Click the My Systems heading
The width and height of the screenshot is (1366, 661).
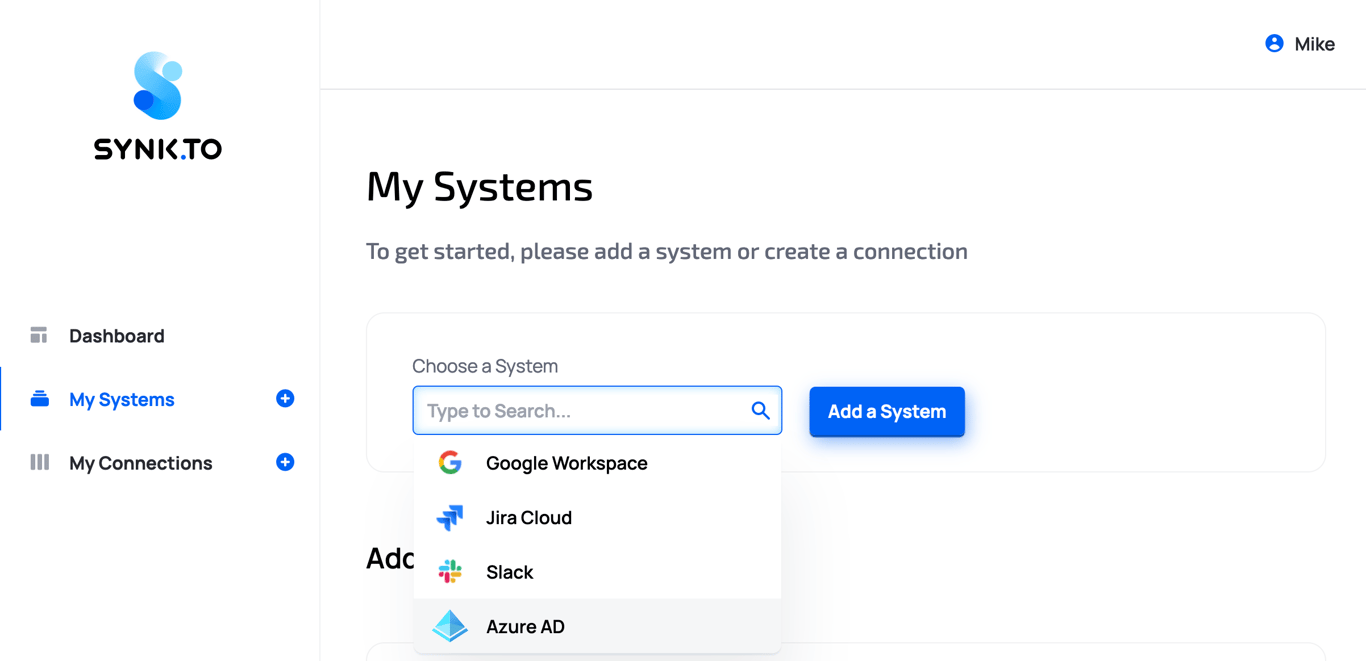480,187
